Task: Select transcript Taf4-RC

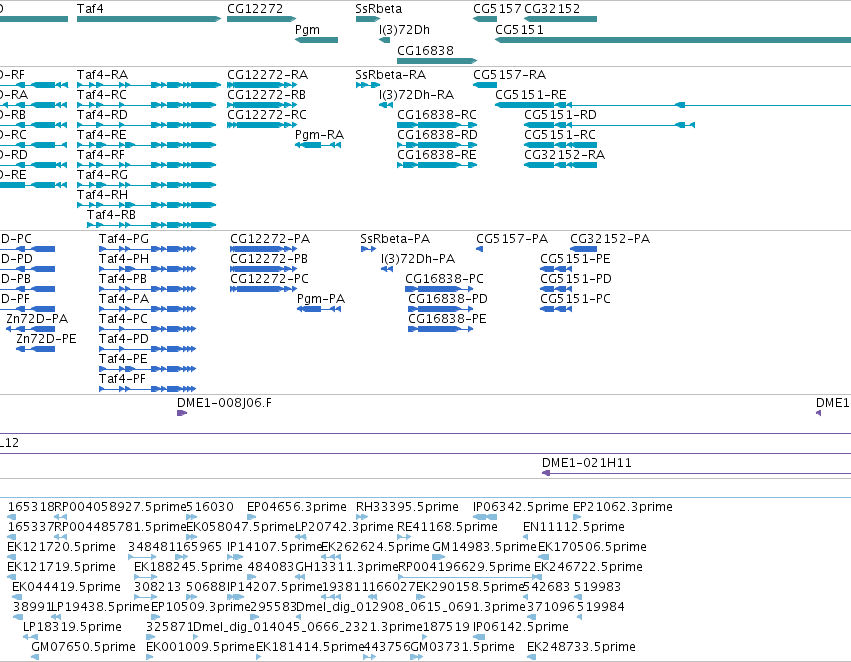Action: click(102, 95)
